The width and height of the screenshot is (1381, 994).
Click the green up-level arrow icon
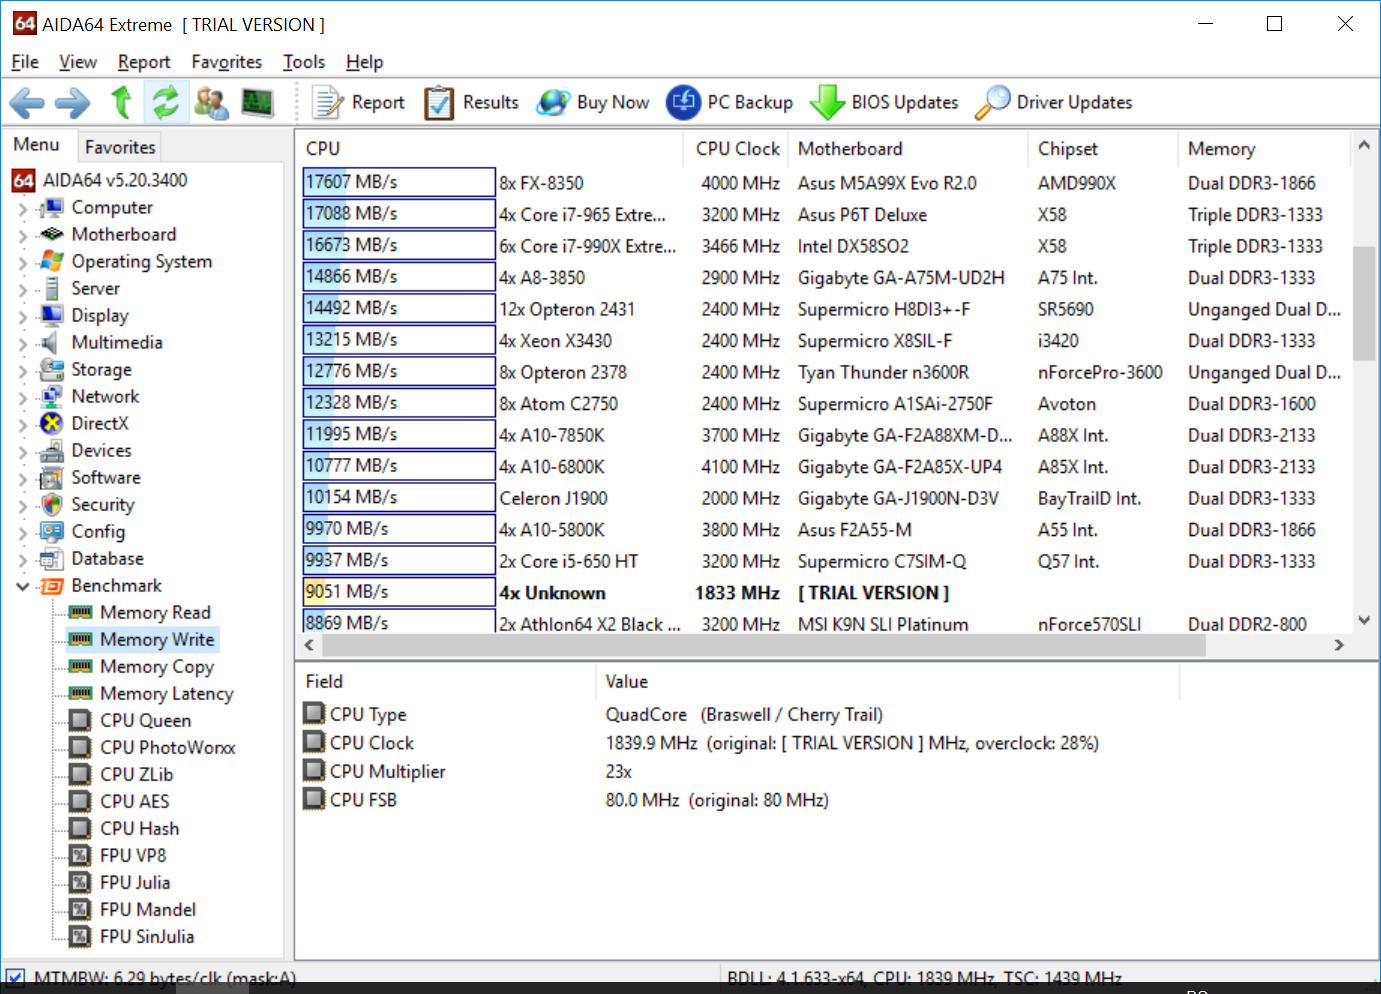tap(121, 102)
